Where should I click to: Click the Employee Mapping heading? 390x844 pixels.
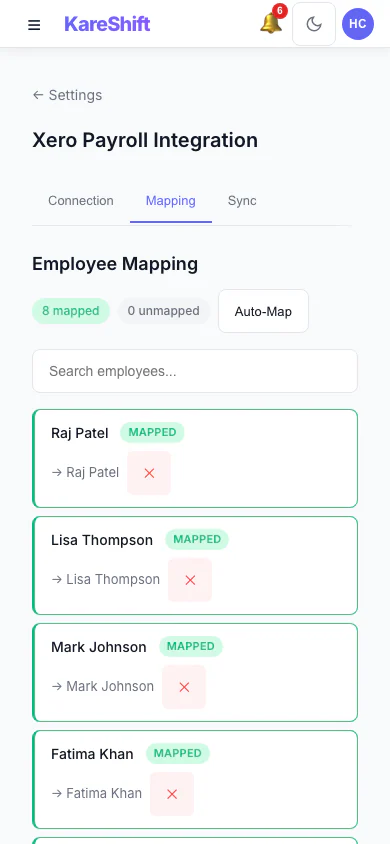[115, 264]
